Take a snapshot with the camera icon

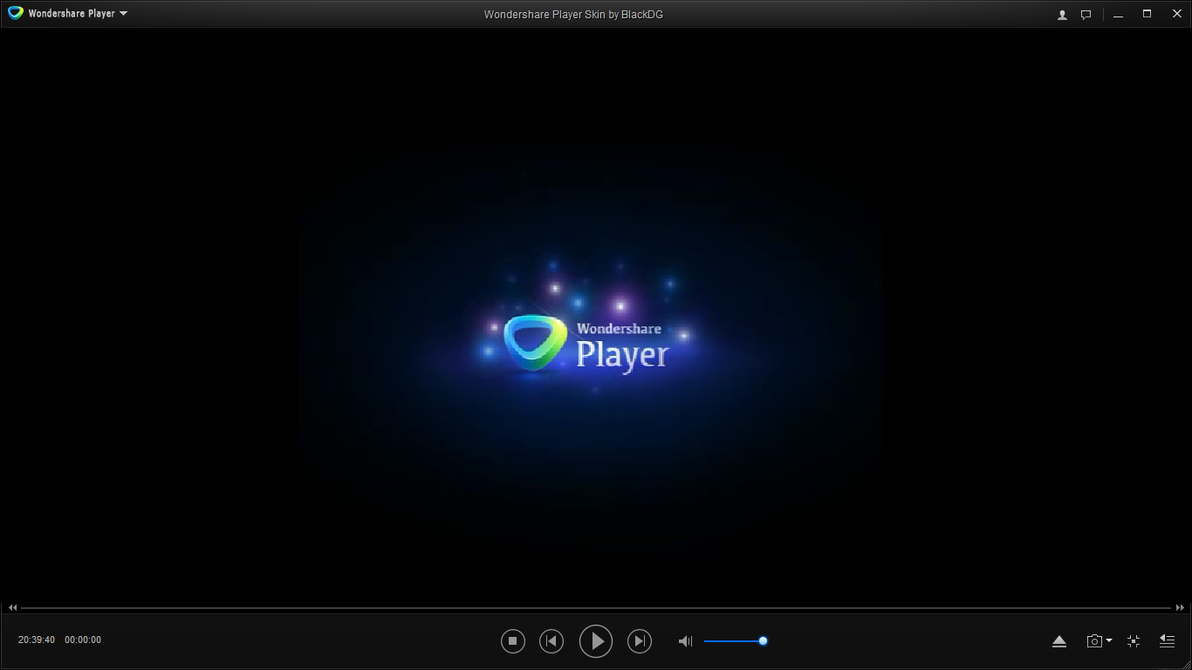point(1094,641)
